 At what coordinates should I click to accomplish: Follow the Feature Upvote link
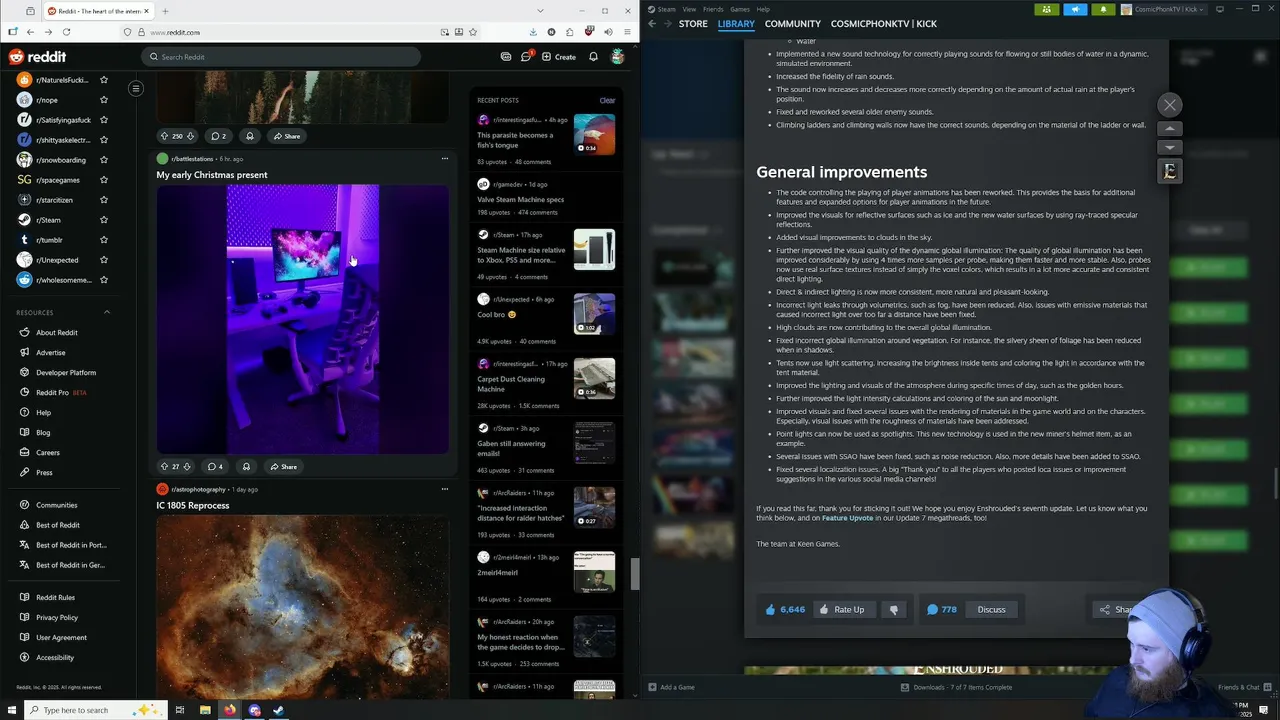pos(847,518)
